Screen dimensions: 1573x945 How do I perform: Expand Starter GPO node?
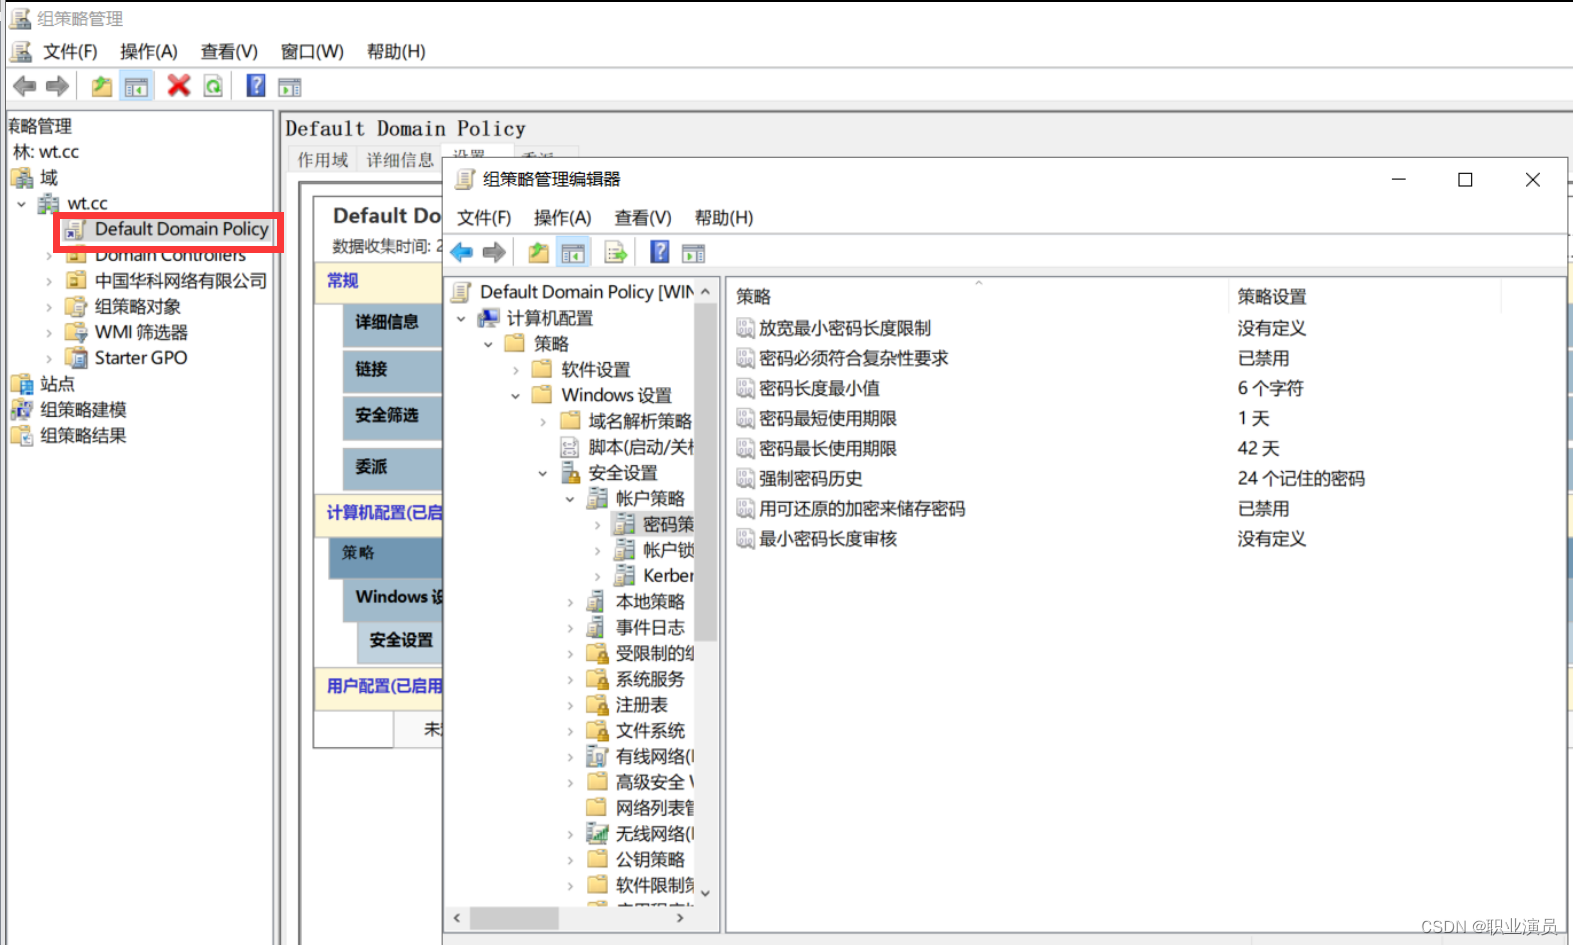49,358
